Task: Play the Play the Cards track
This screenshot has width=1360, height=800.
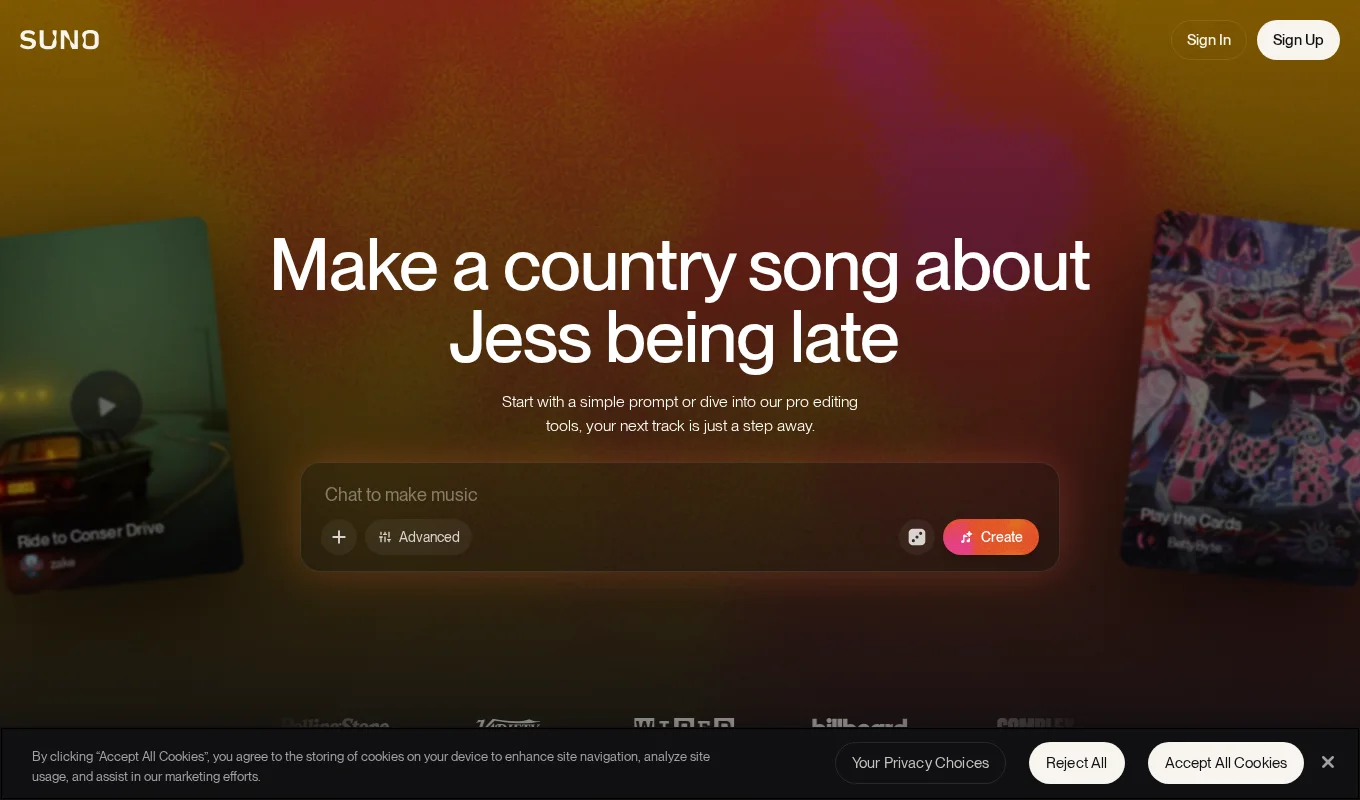Action: click(x=1256, y=400)
